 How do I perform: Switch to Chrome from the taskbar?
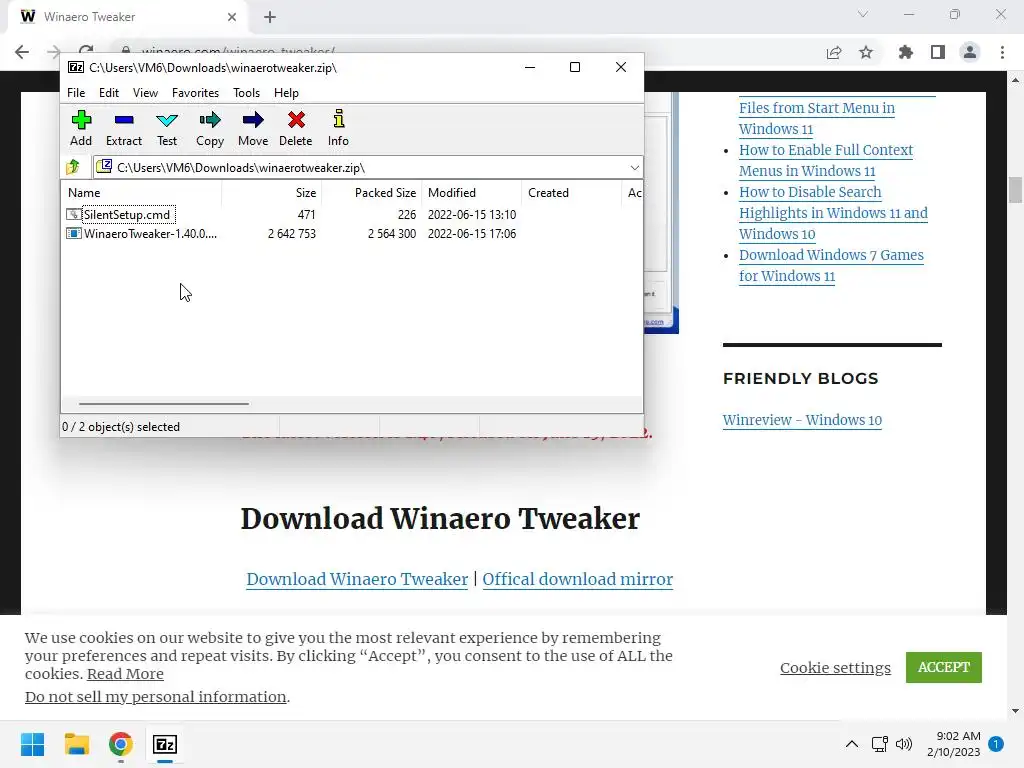coord(121,744)
